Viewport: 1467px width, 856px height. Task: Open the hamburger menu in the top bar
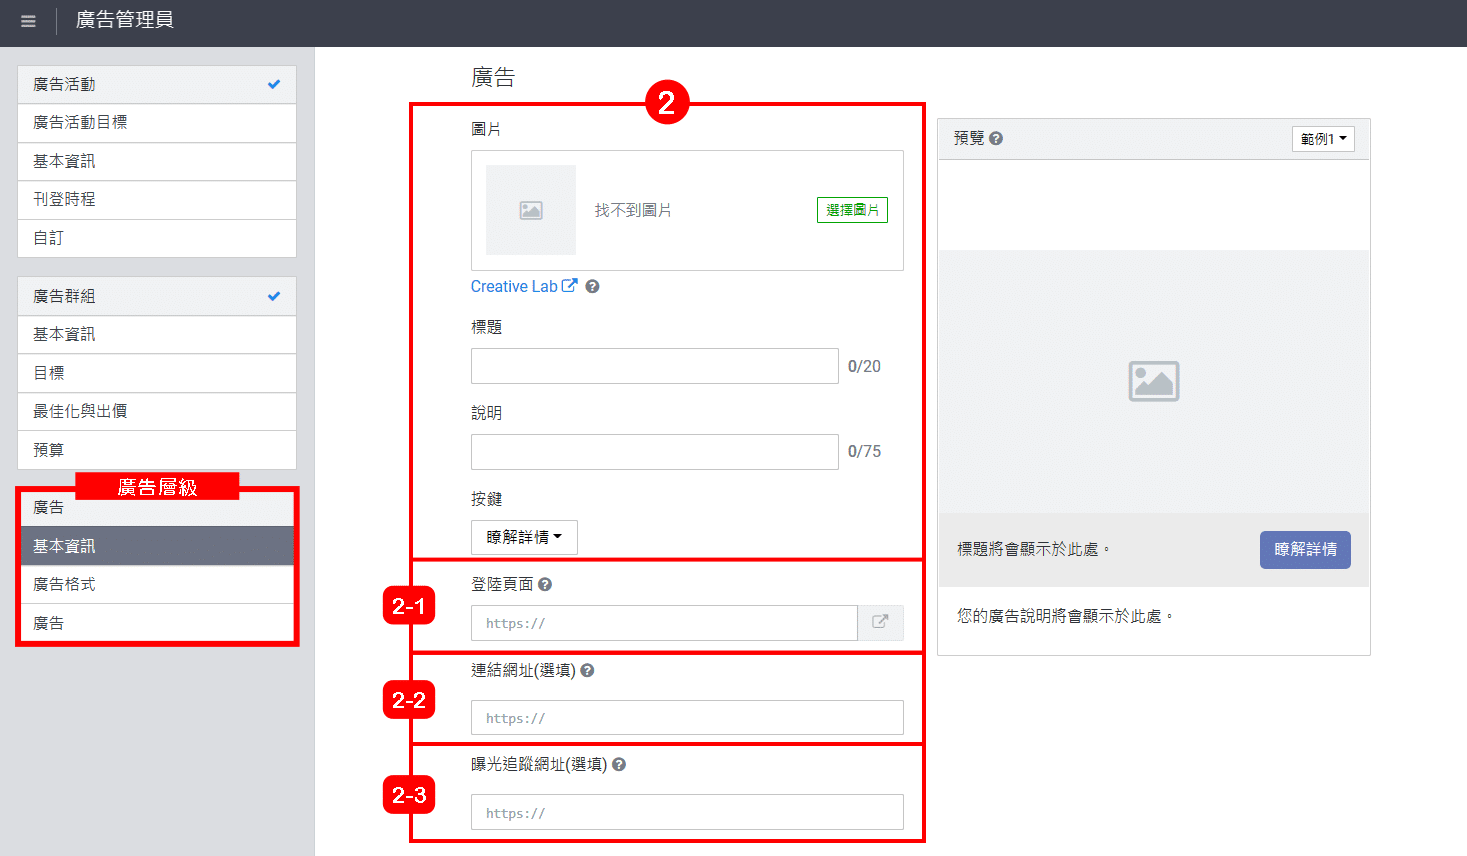[28, 20]
